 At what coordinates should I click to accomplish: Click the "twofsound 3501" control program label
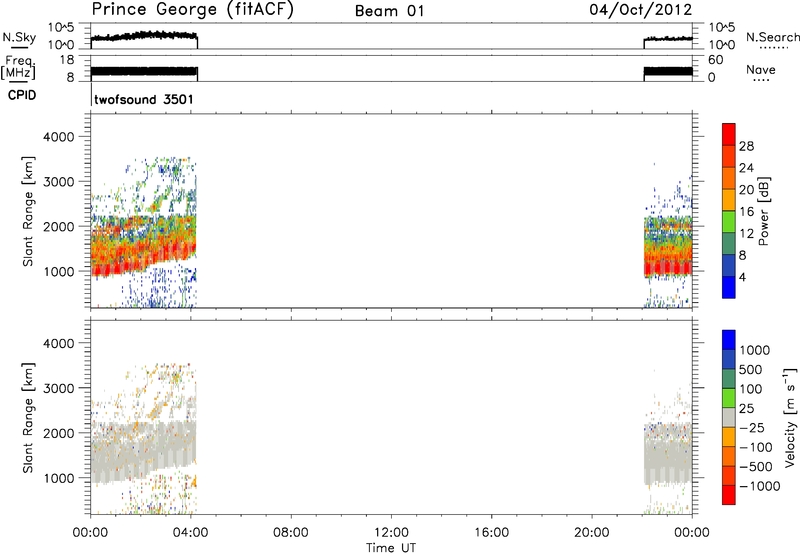(144, 99)
